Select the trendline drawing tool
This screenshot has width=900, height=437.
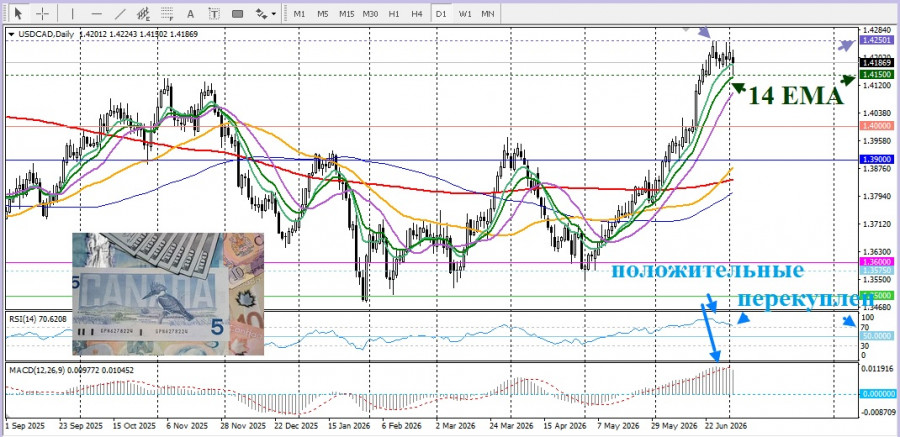(120, 13)
